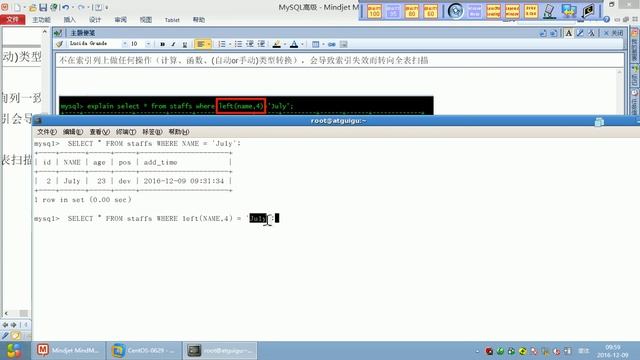Image resolution: width=640 pixels, height=360 pixels.
Task: Click the left scroll arrow in the left pane
Action: [6, 313]
